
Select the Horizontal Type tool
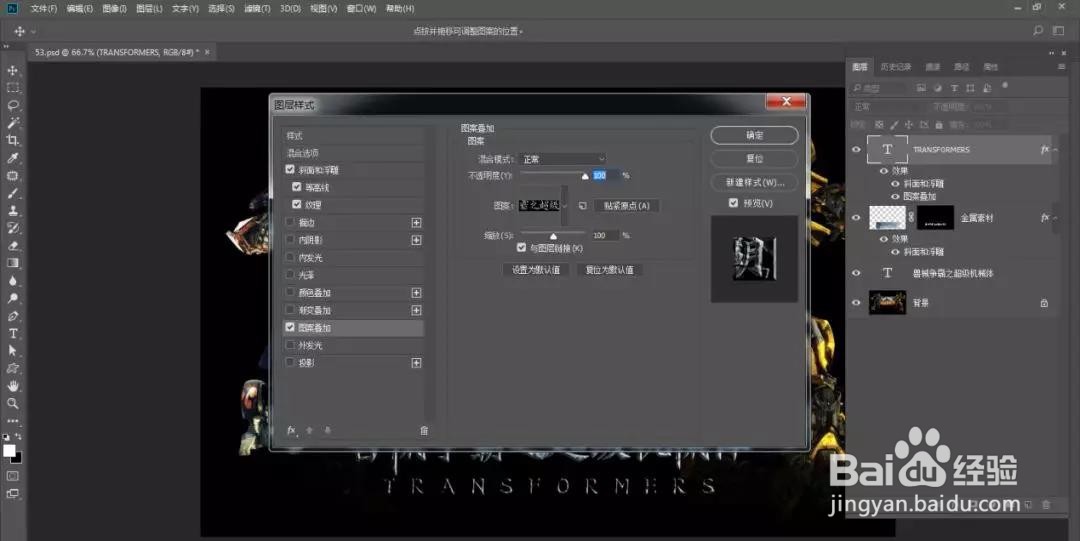(x=12, y=334)
